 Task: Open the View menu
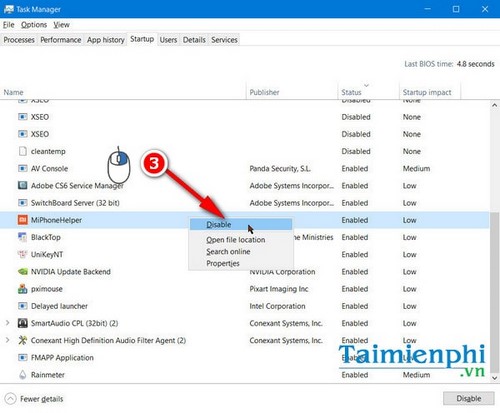pos(61,25)
